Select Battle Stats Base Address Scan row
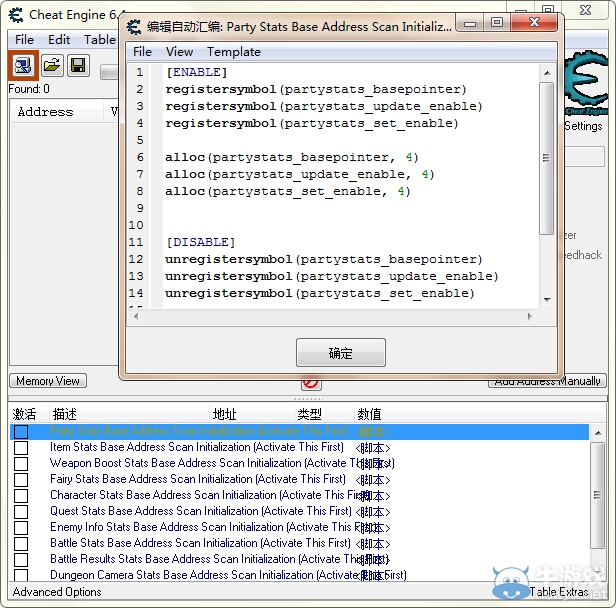The image size is (616, 608). [x=299, y=544]
